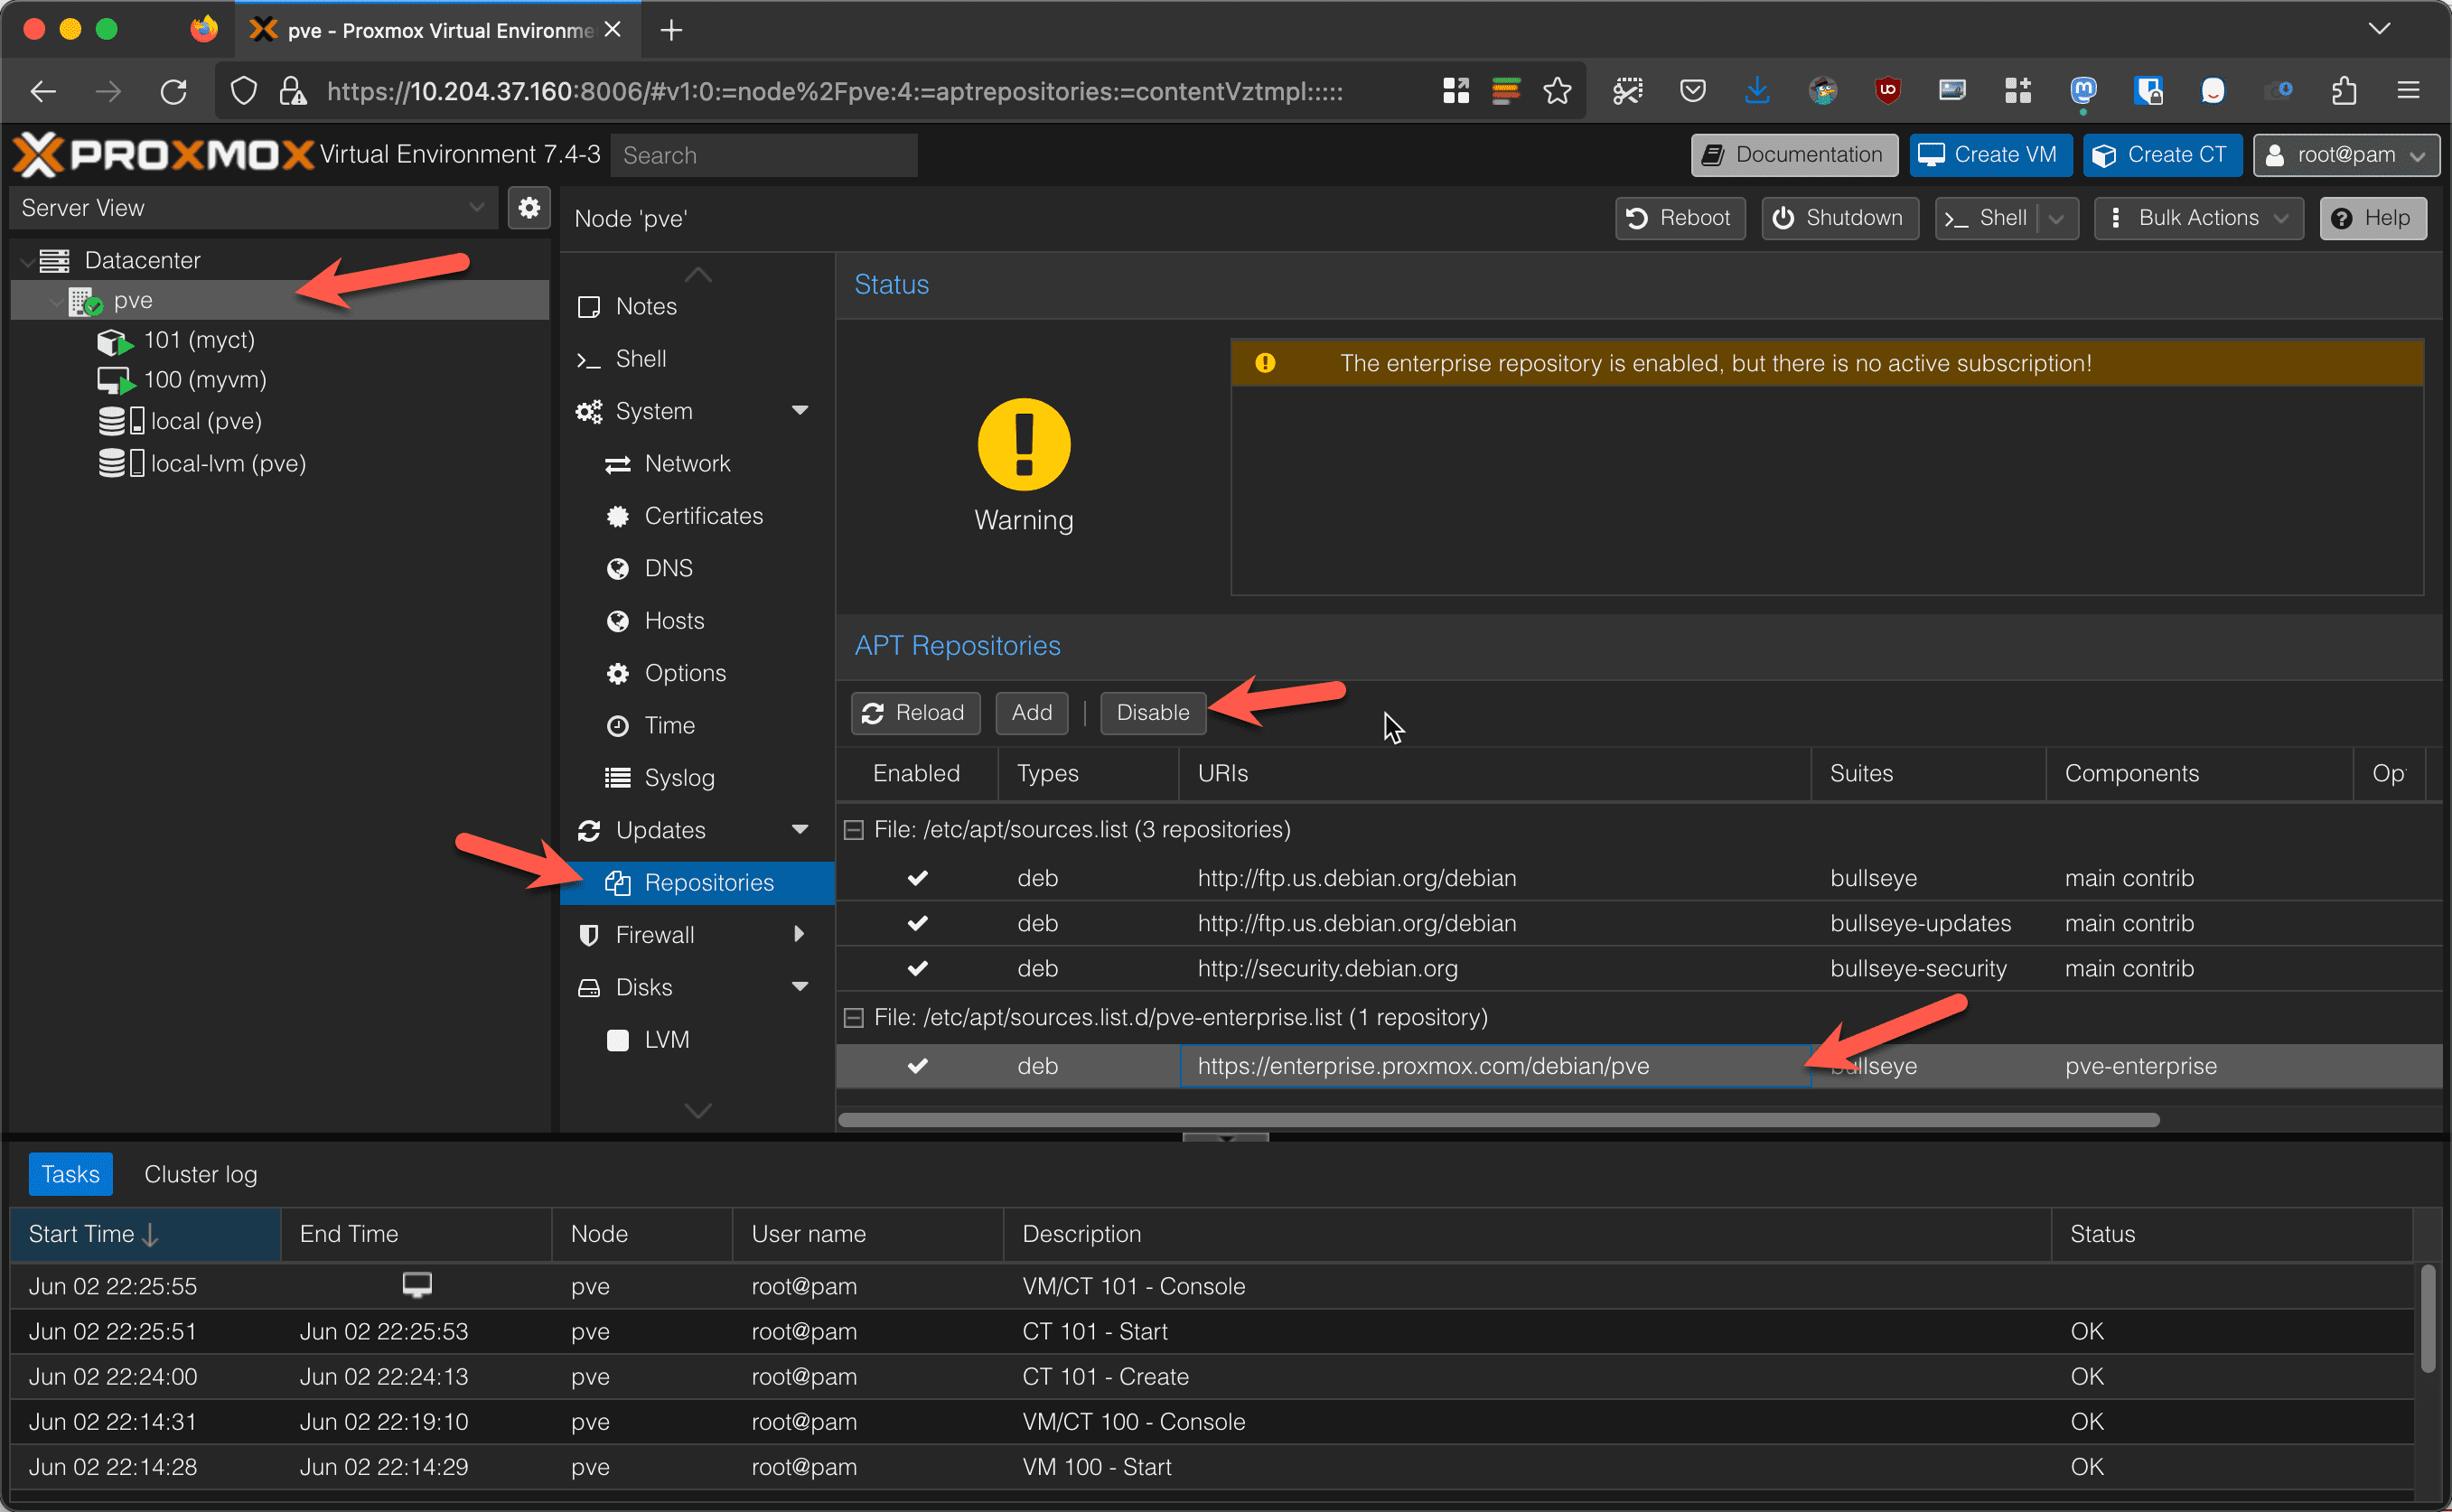
Task: Open the Shell type dropdown arrow
Action: coord(2057,218)
